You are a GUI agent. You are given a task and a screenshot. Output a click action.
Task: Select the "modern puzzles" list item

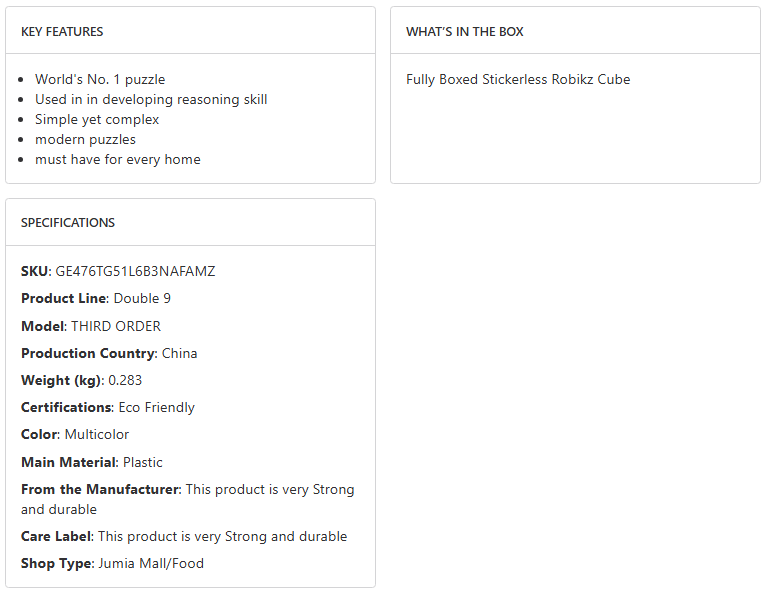85,140
